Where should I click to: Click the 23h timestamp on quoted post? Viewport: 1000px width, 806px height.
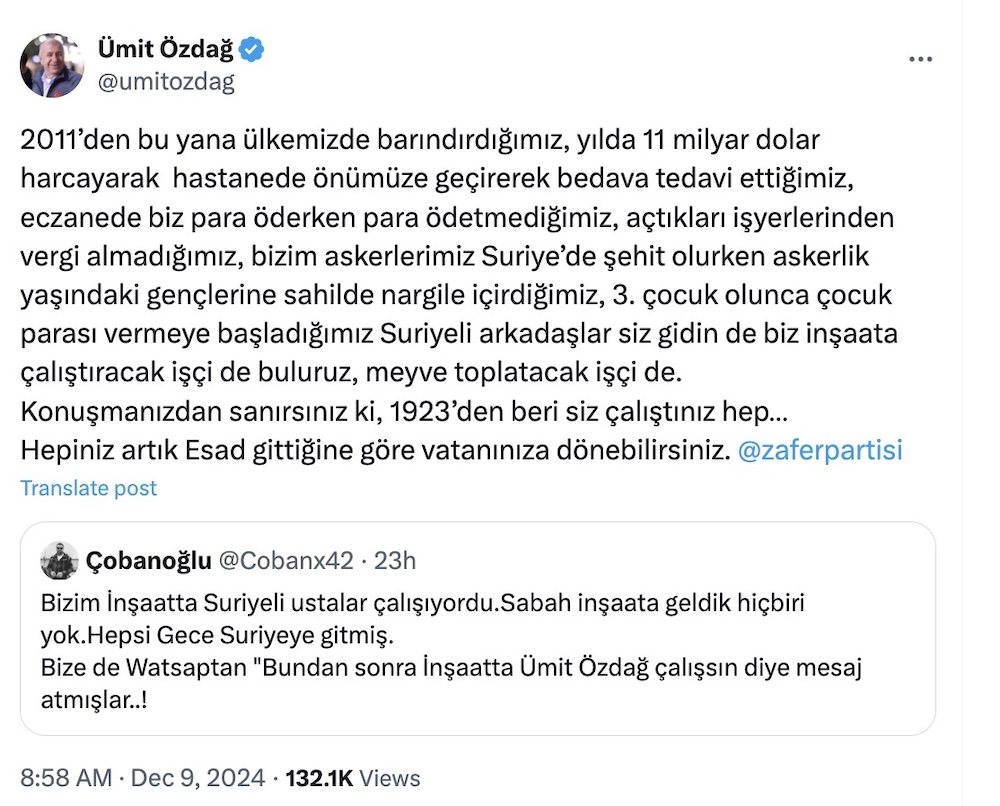pyautogui.click(x=394, y=561)
